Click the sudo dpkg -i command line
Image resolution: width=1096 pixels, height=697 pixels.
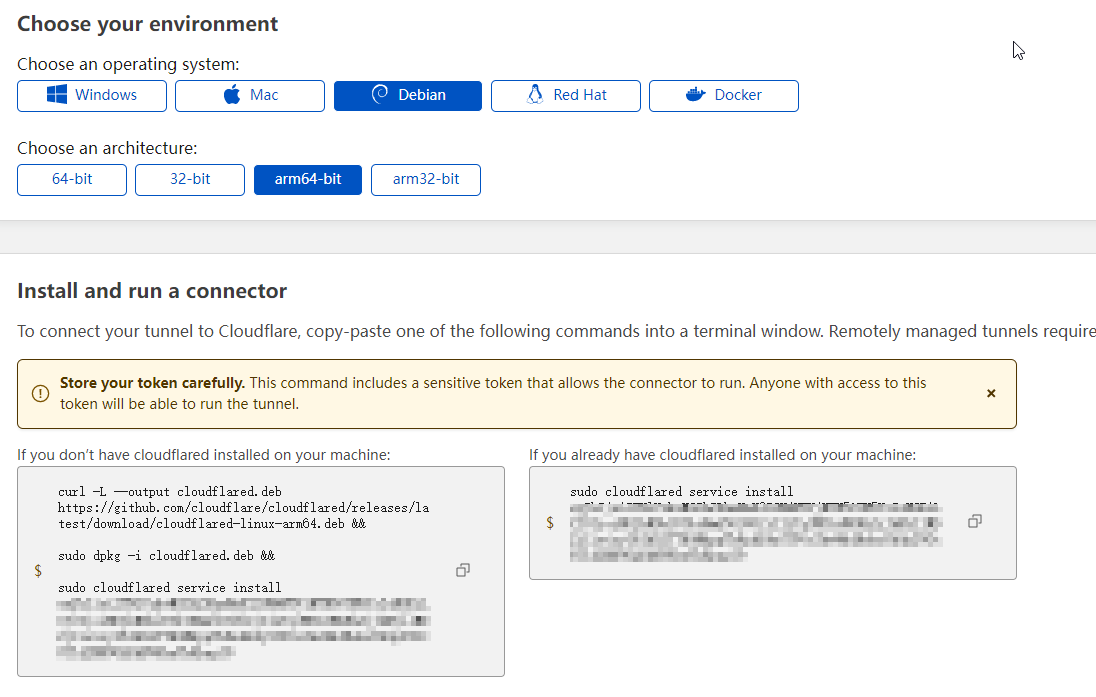(166, 555)
